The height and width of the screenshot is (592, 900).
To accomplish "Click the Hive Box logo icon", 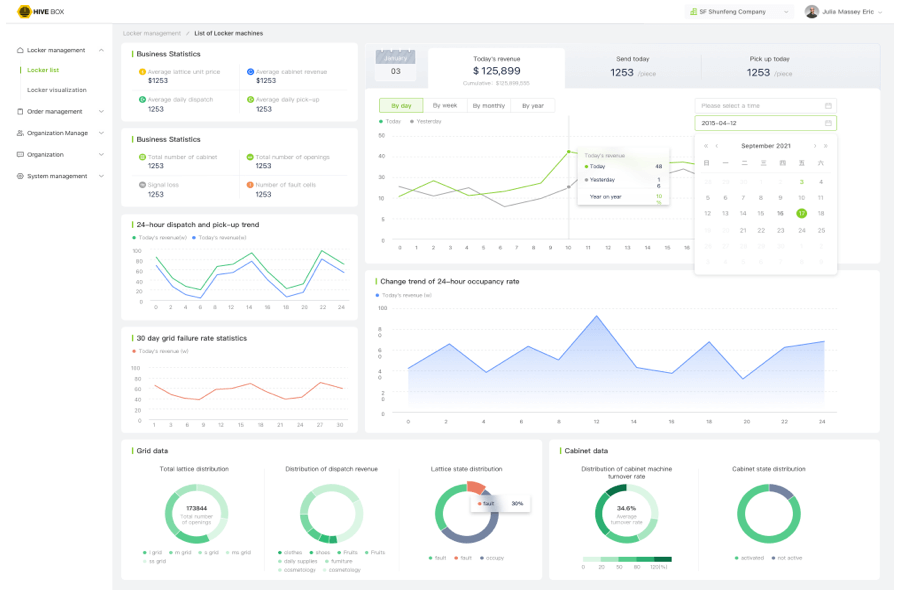I will coord(24,11).
